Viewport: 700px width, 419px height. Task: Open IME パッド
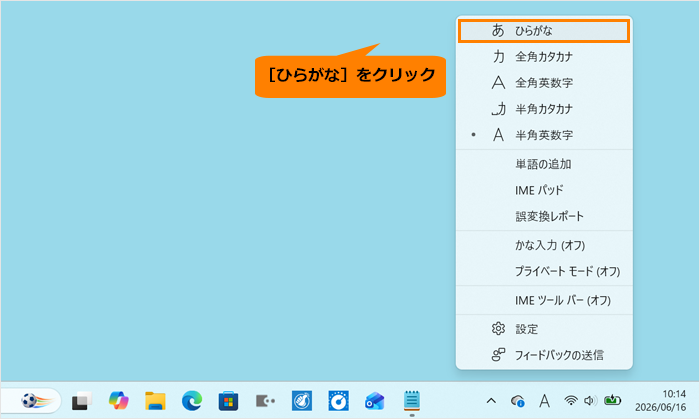click(544, 190)
